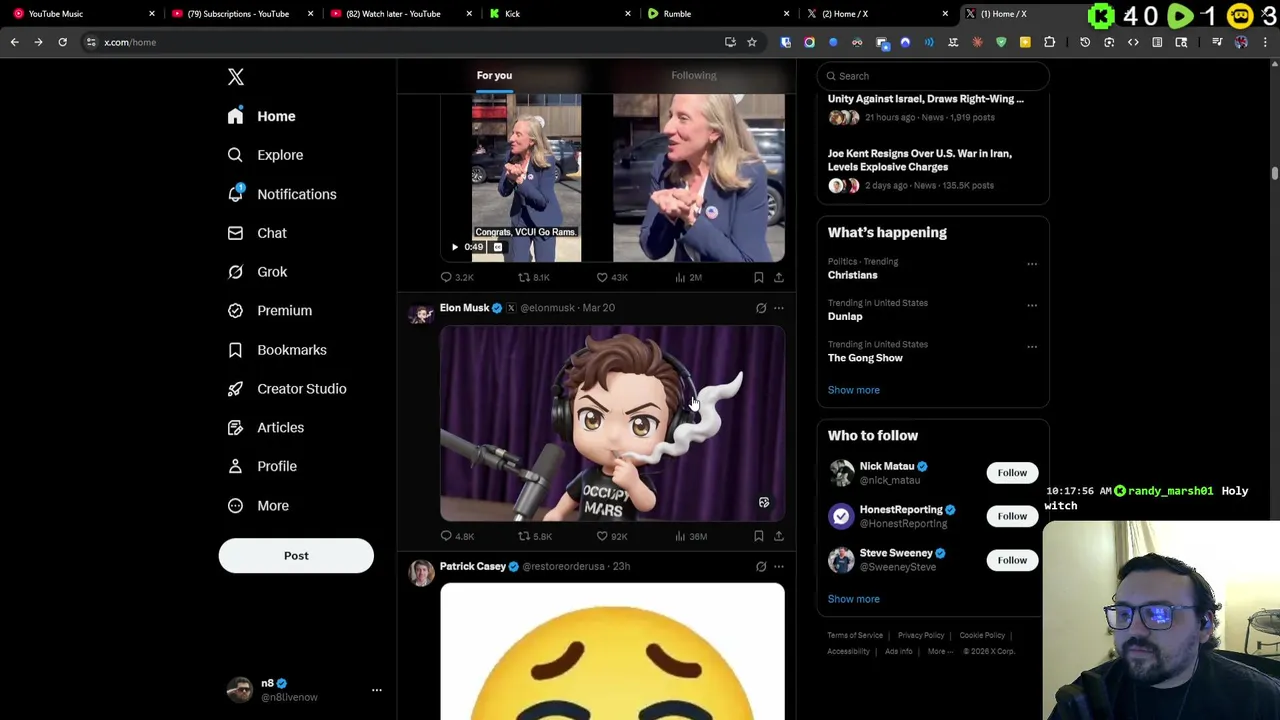
Task: Bookmark this page with the star icon
Action: coord(752,42)
